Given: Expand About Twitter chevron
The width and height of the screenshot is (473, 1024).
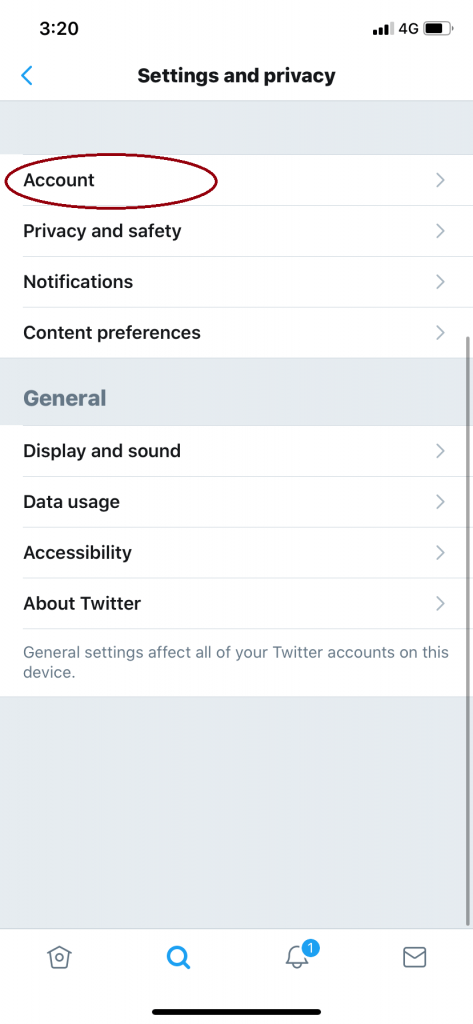Looking at the screenshot, I should pyautogui.click(x=440, y=603).
